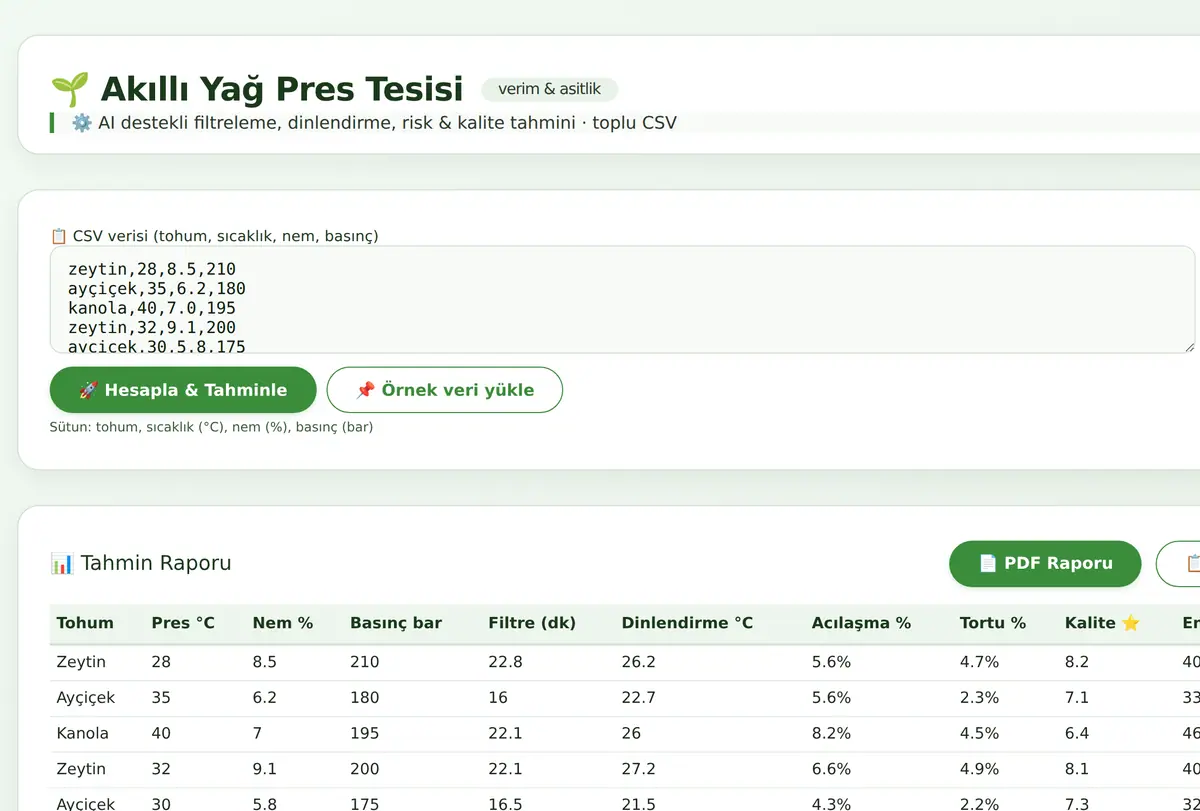
Task: Click the rocket icon on Hesapla button
Action: (x=88, y=390)
